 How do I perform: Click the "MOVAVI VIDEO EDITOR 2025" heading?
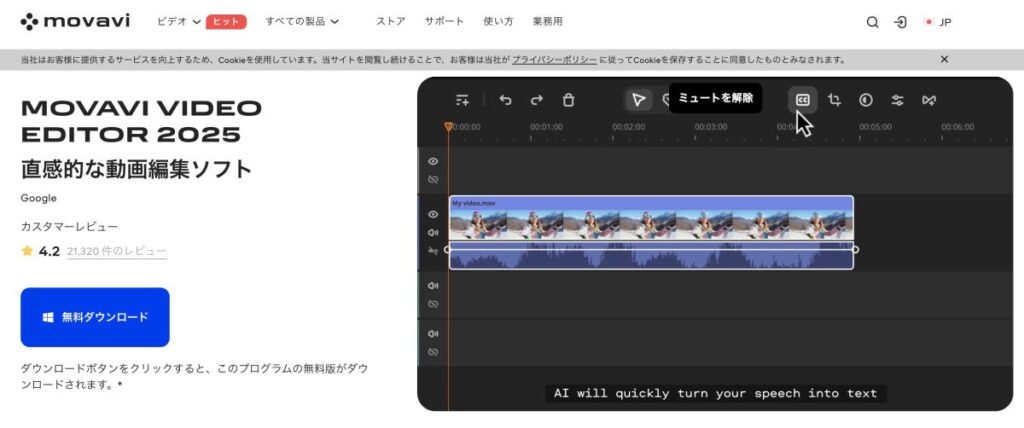pos(141,121)
